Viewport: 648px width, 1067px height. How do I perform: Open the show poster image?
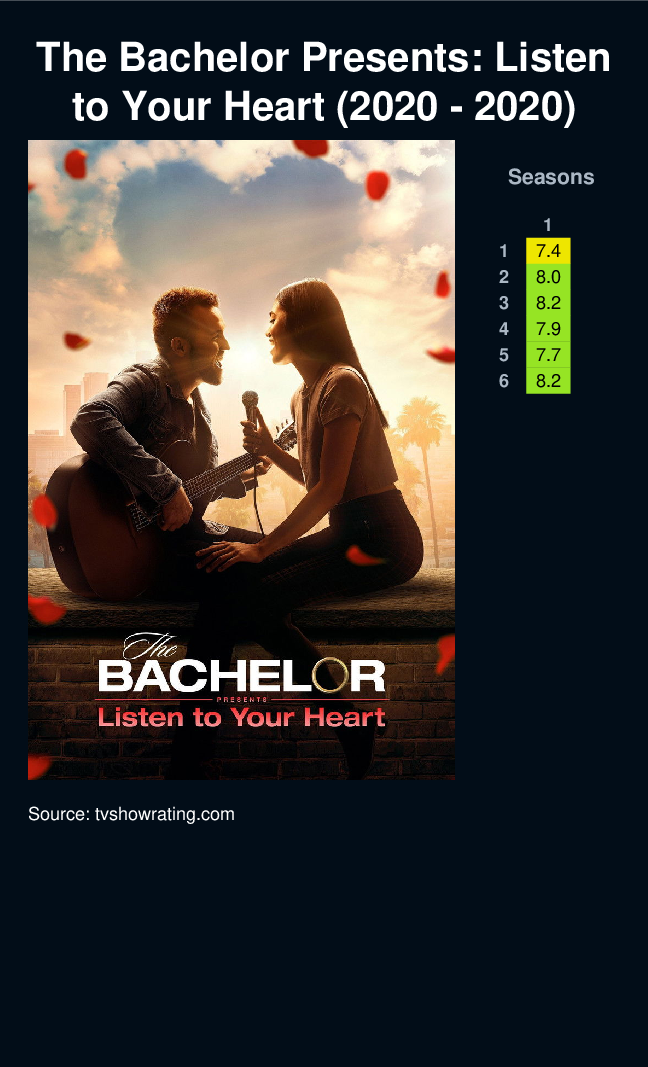click(241, 459)
